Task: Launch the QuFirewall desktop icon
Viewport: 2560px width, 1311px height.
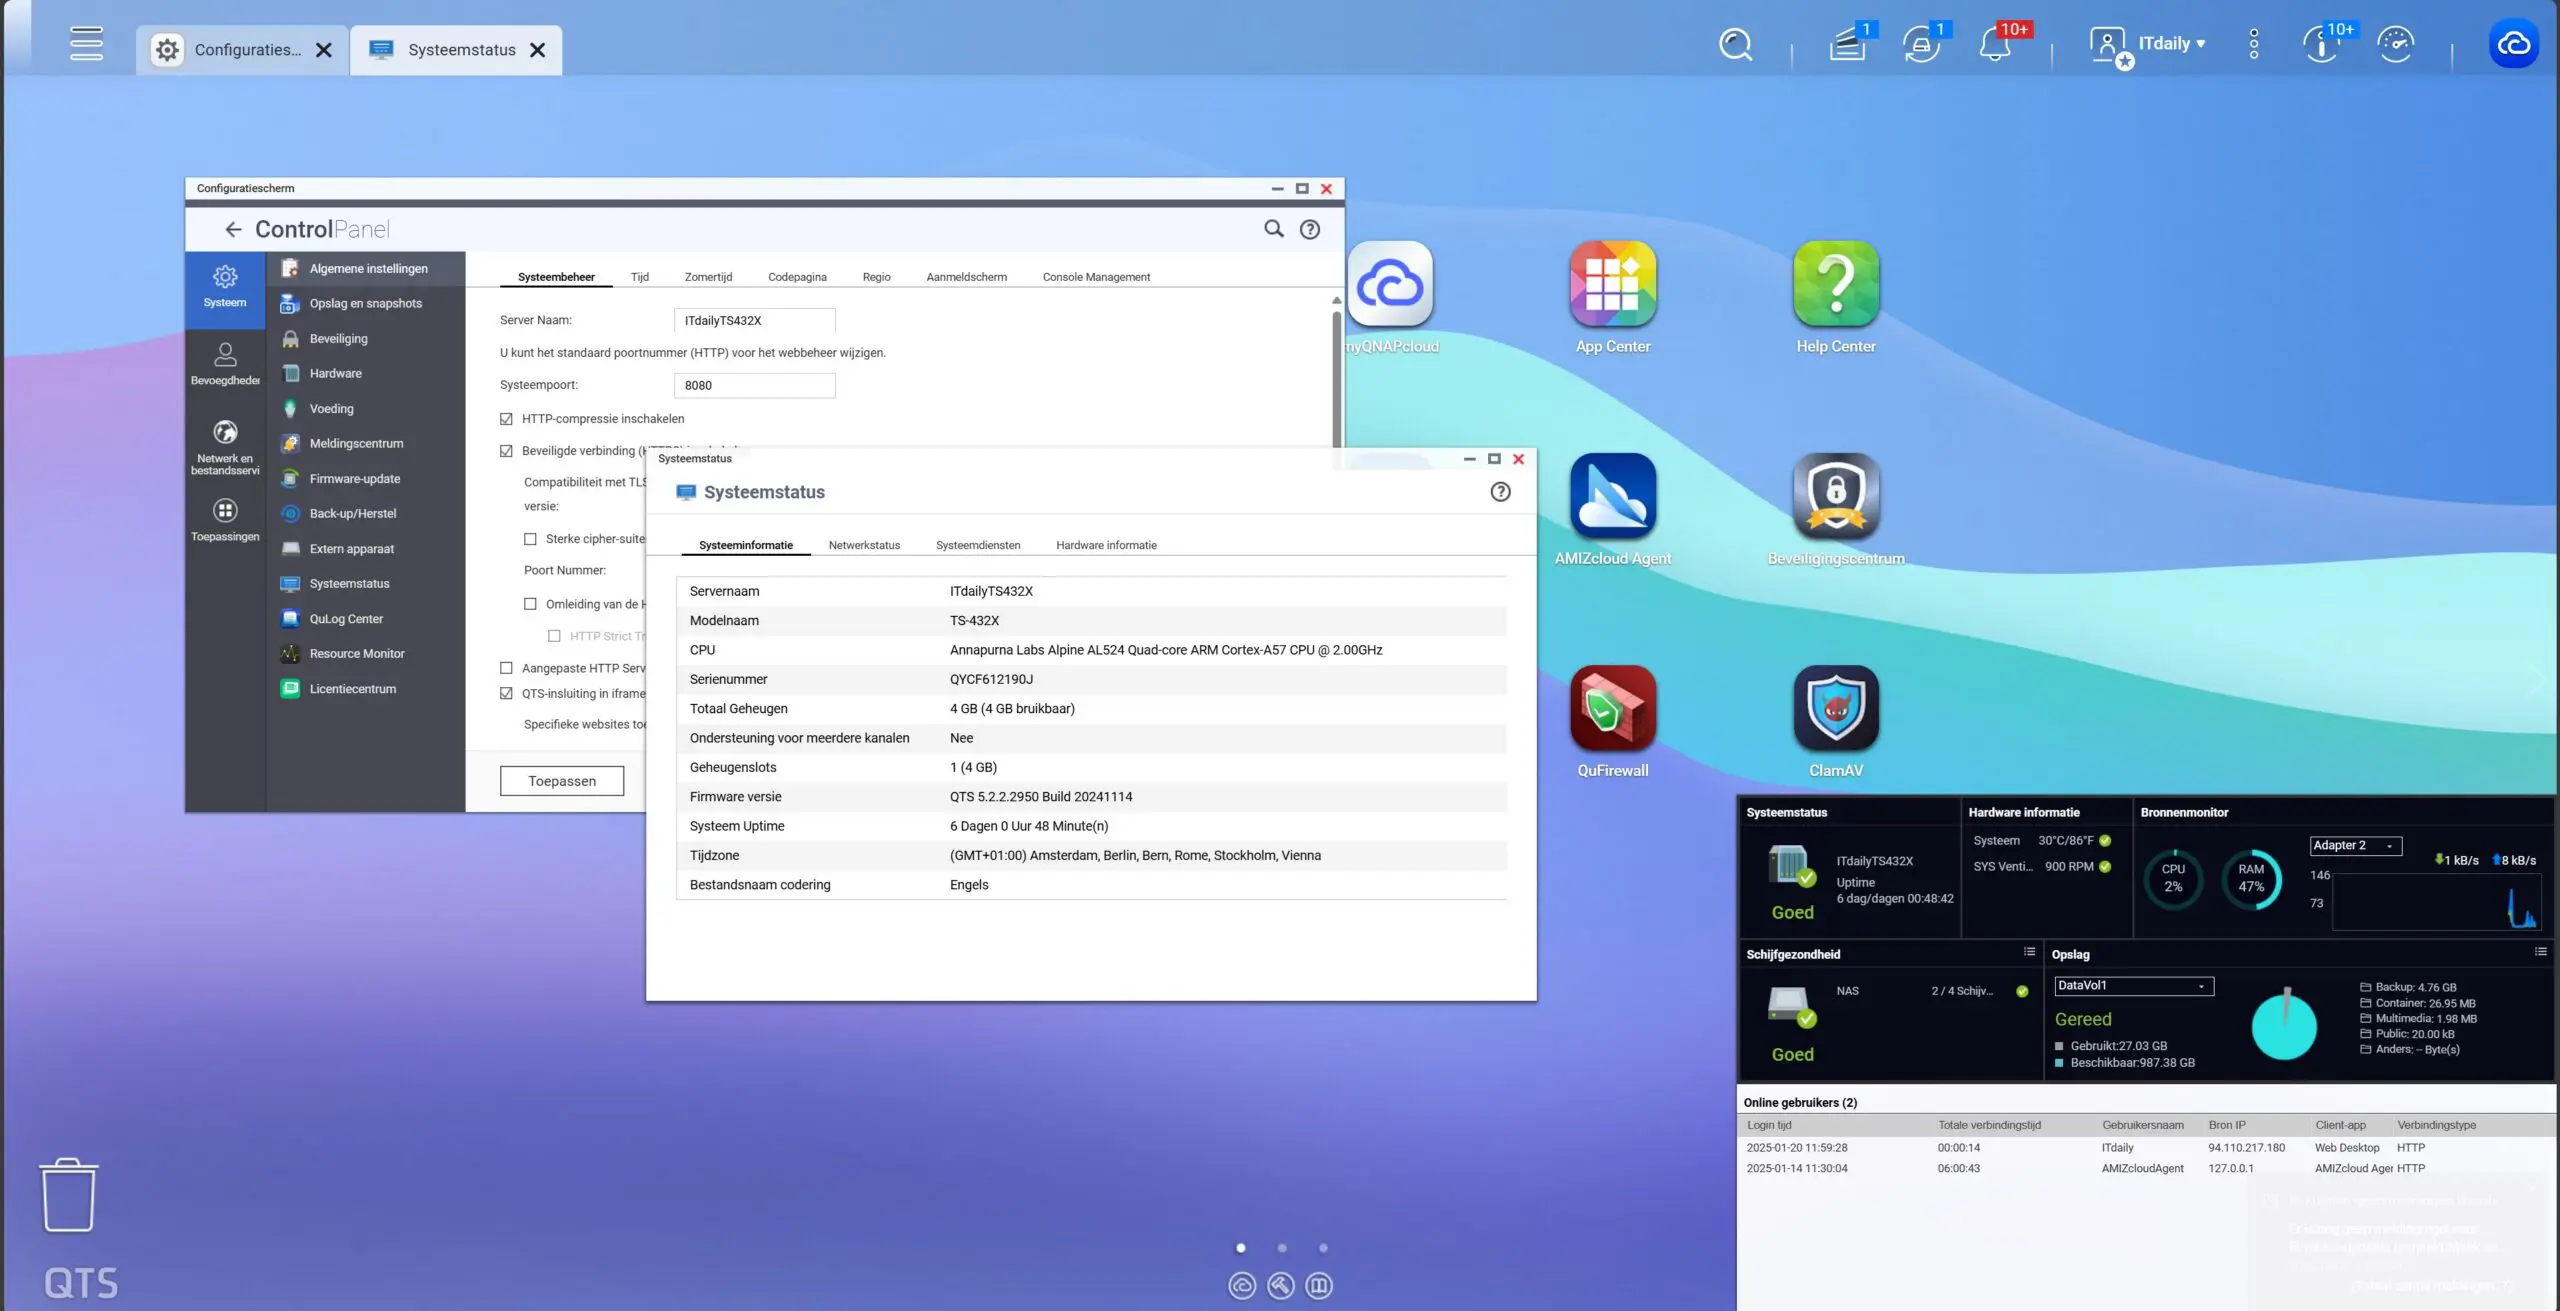Action: click(1613, 709)
